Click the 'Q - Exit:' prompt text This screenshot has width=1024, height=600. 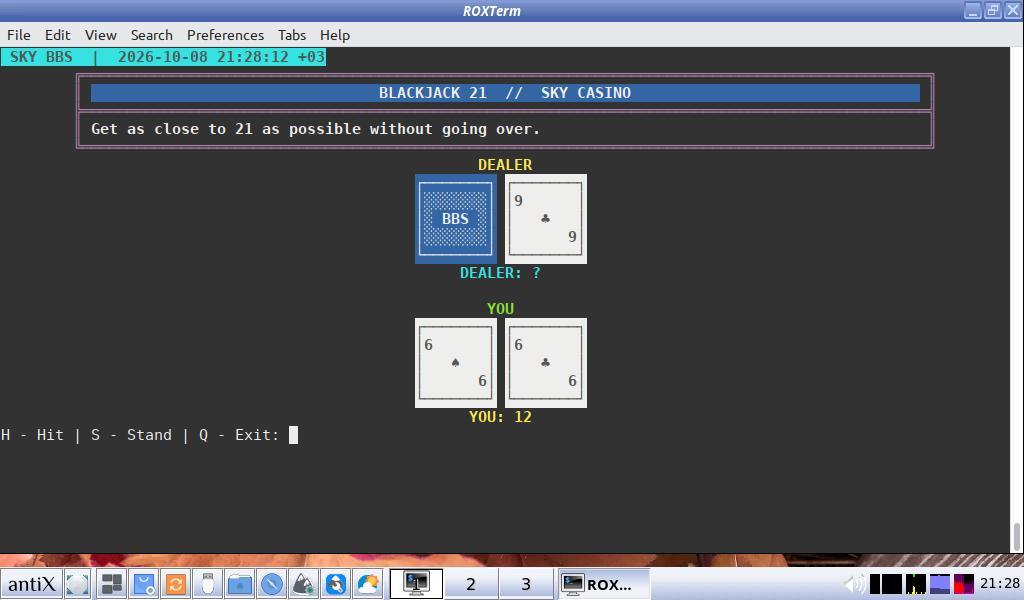coord(239,435)
